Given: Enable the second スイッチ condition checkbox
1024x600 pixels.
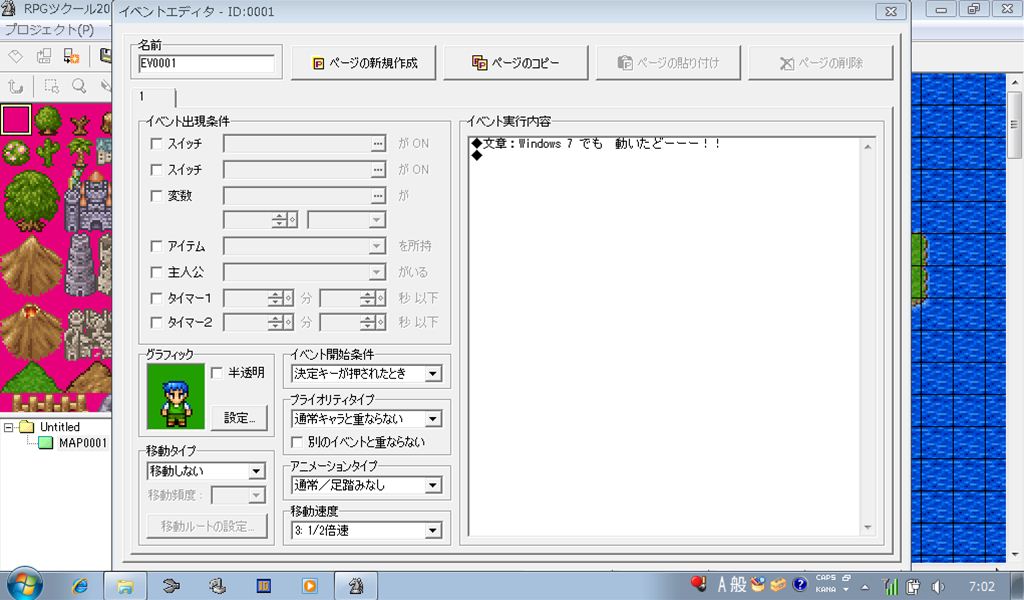Looking at the screenshot, I should pyautogui.click(x=156, y=170).
